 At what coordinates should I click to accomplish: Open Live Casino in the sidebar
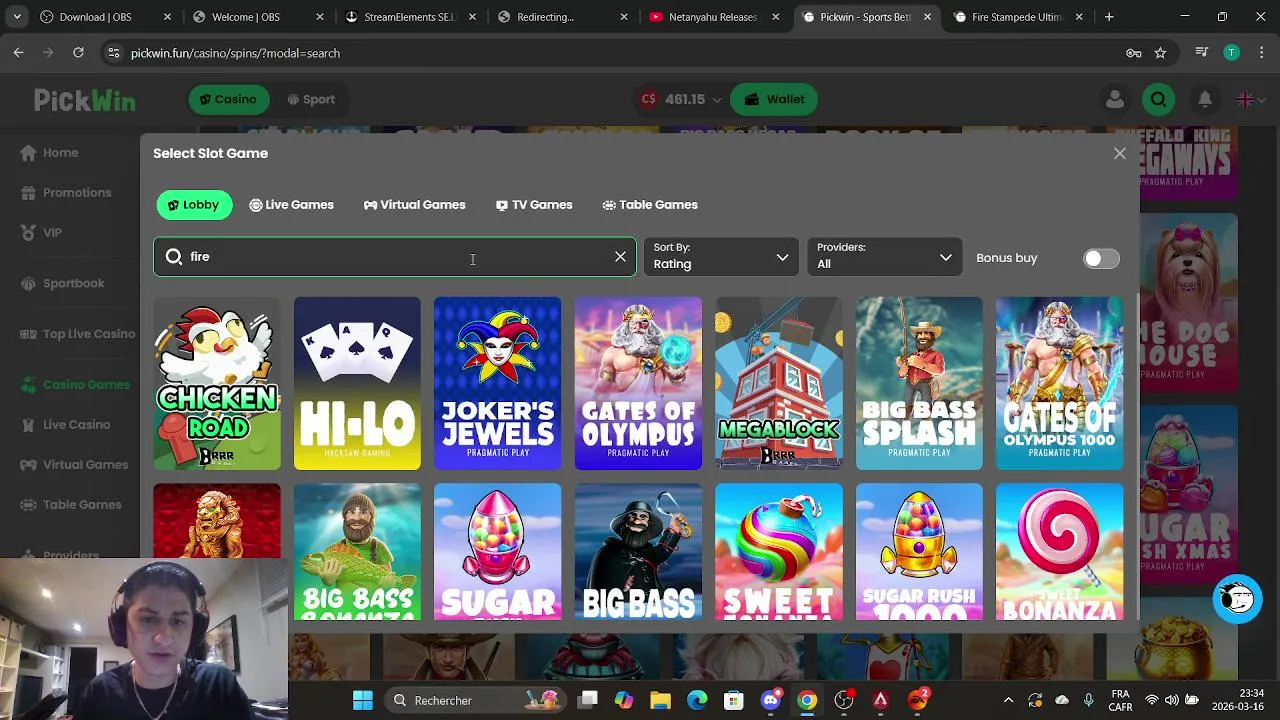click(65, 424)
